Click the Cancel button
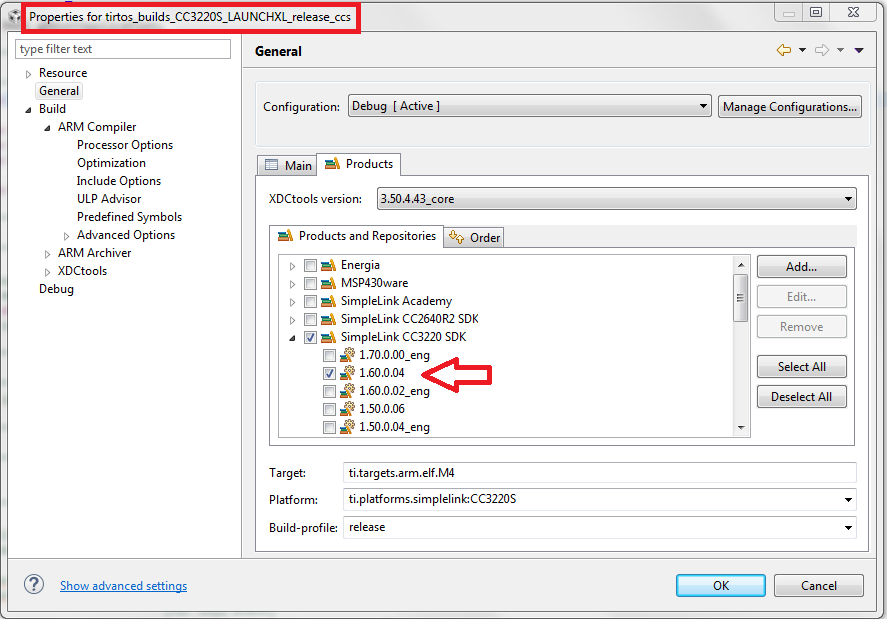887x619 pixels. tap(819, 586)
